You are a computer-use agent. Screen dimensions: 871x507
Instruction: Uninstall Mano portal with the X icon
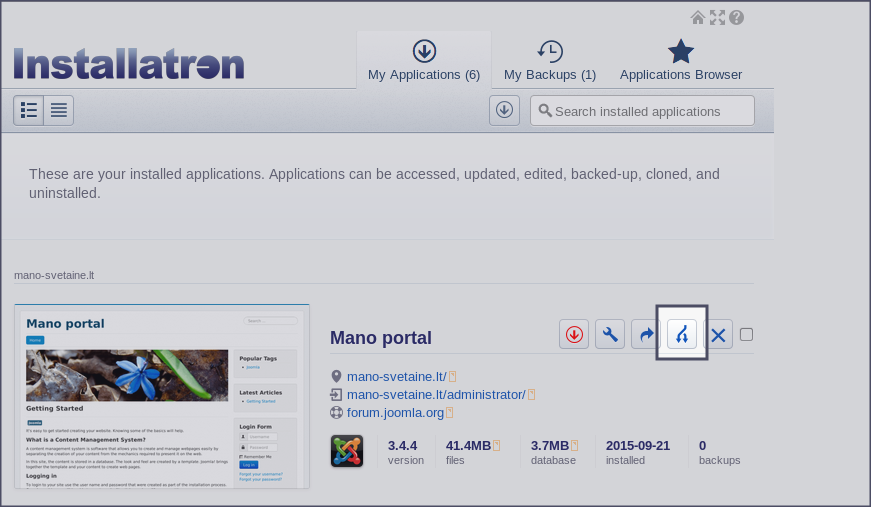click(718, 335)
